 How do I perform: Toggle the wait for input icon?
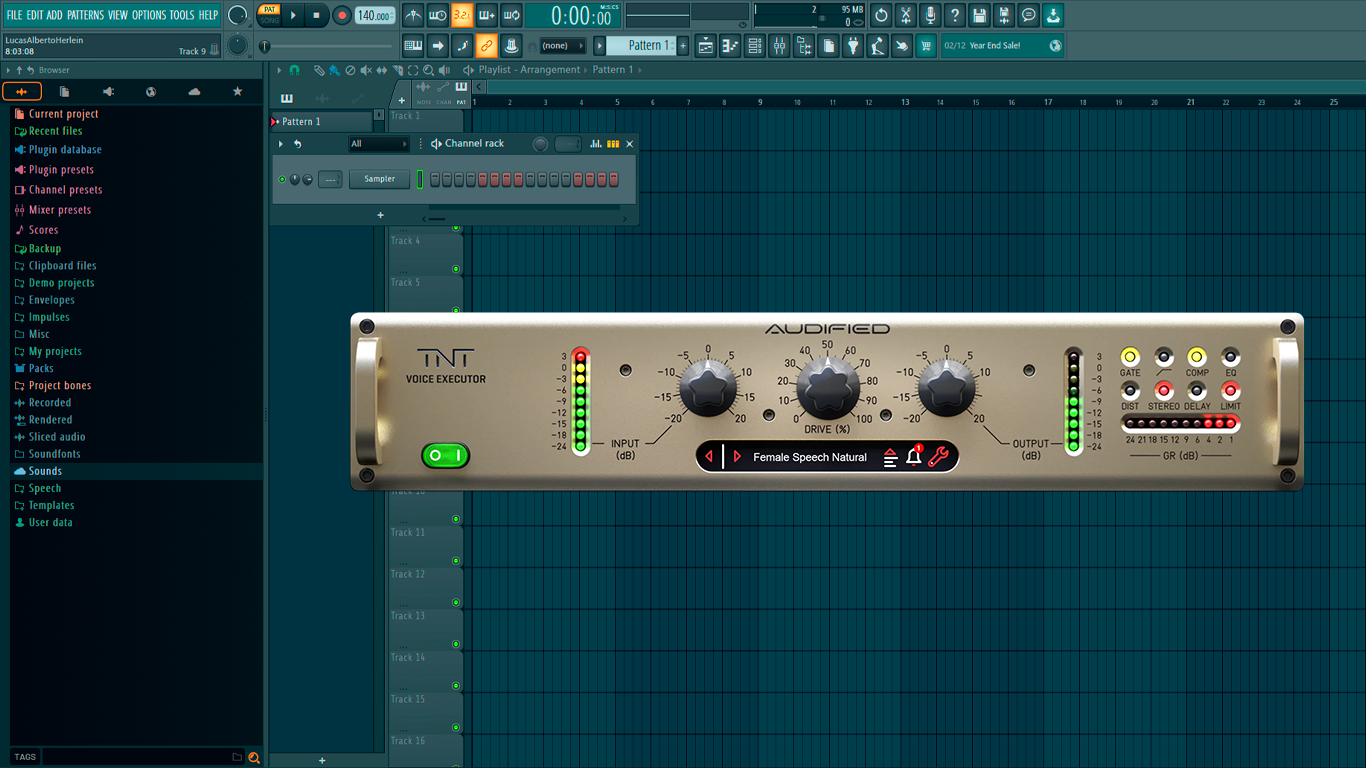(x=438, y=15)
